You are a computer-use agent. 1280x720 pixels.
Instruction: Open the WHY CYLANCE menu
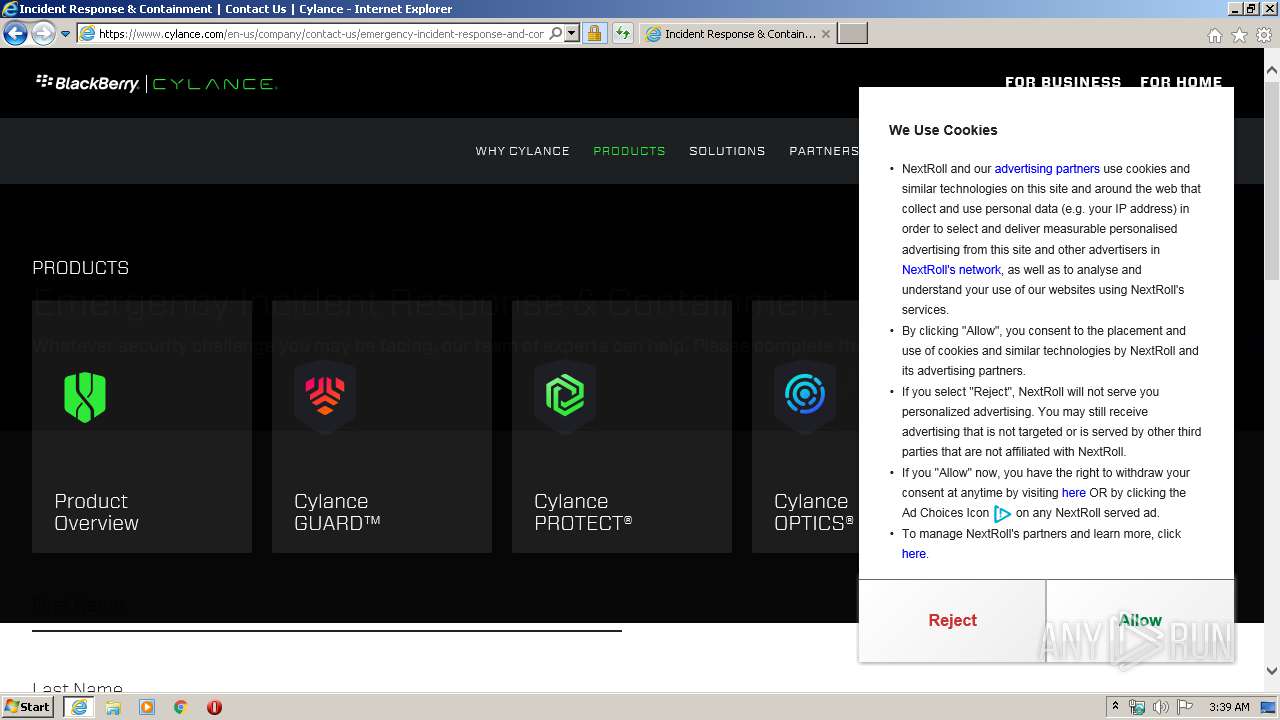pos(522,151)
